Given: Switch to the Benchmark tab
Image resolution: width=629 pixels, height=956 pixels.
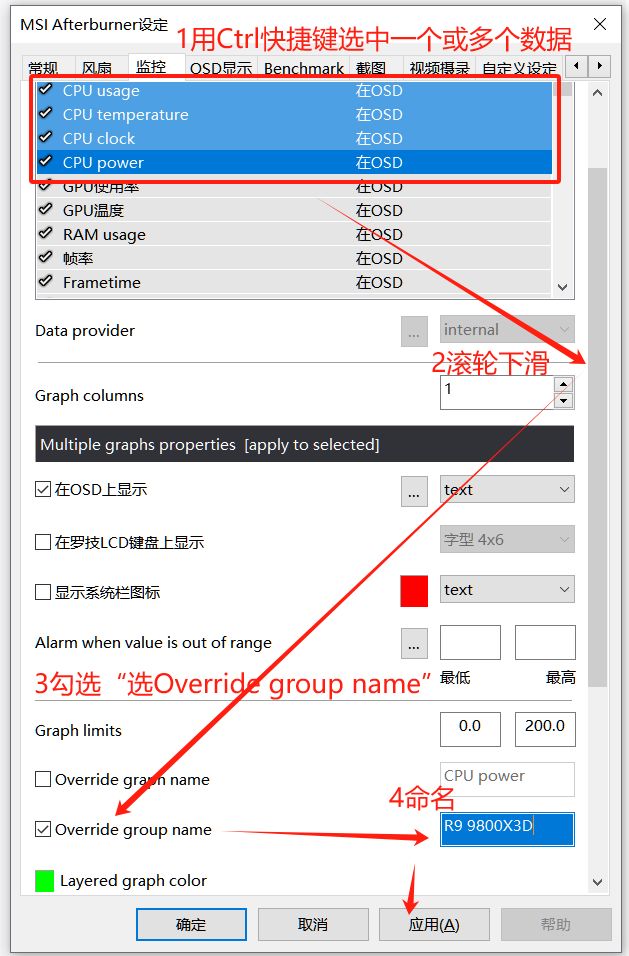Looking at the screenshot, I should tap(304, 66).
